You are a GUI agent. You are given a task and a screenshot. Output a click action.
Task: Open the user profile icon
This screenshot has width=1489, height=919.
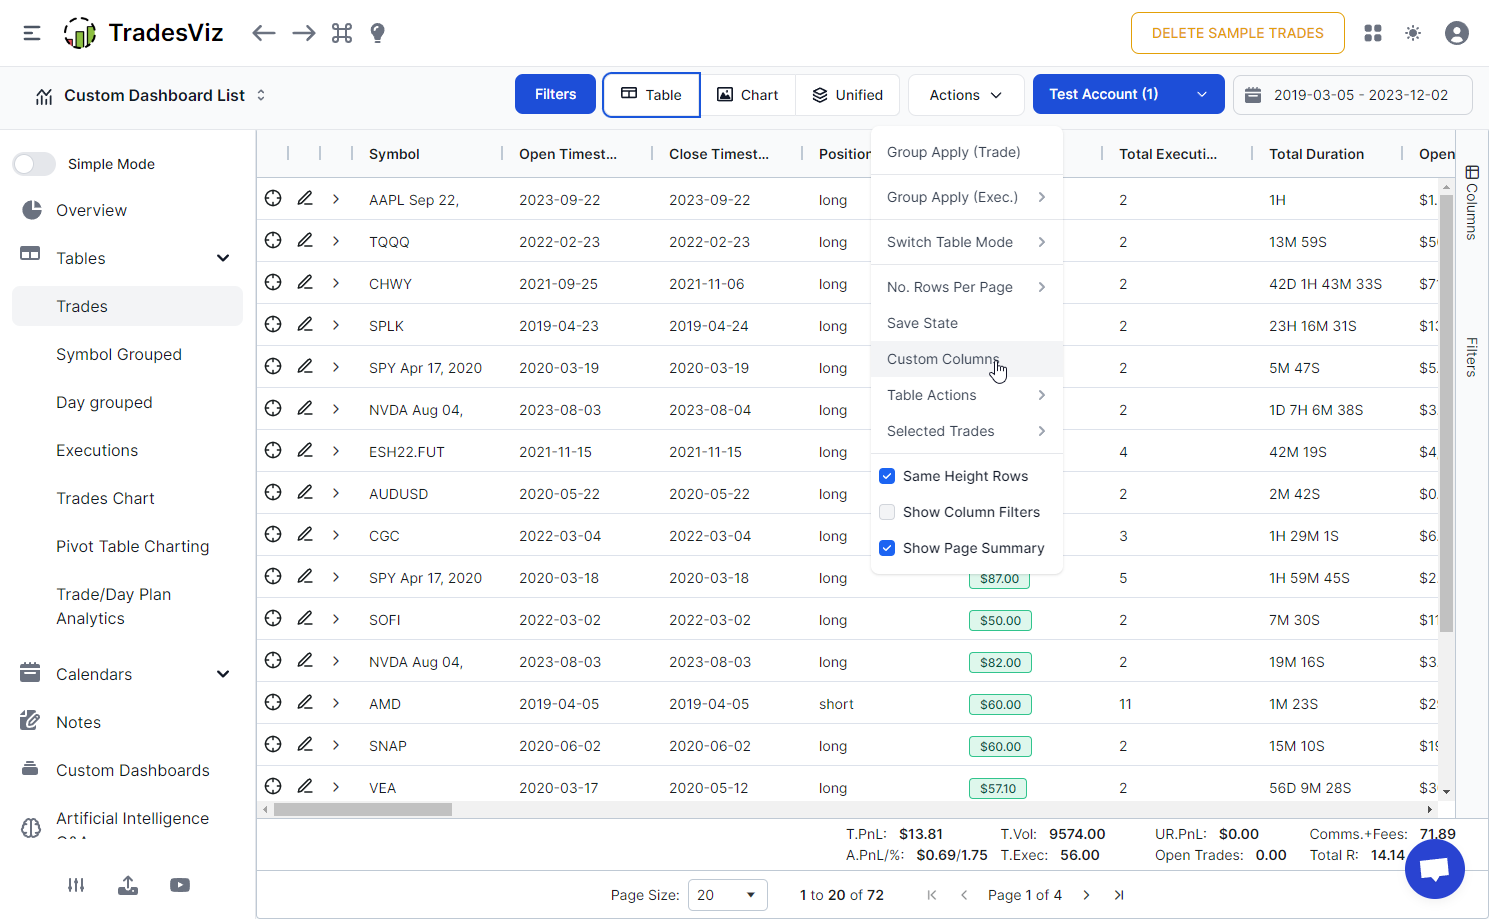pos(1457,33)
